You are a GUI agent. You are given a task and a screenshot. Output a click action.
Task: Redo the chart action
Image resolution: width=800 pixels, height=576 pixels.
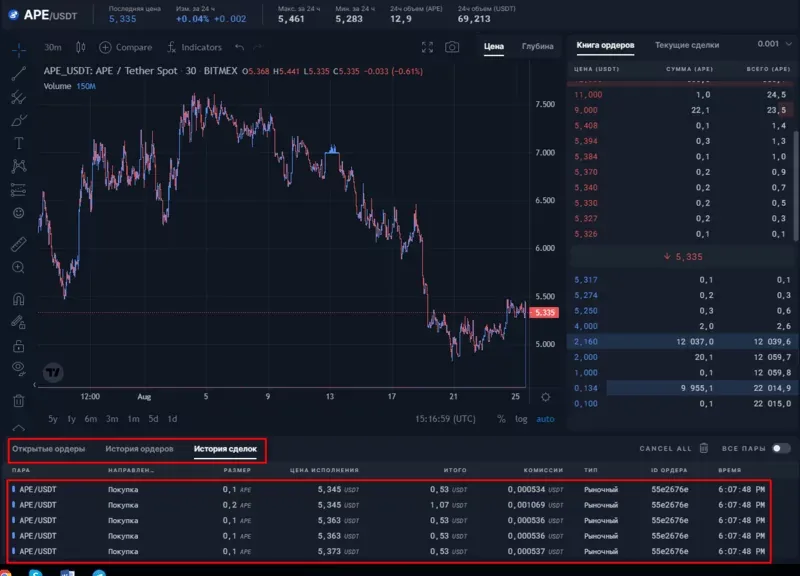[258, 47]
